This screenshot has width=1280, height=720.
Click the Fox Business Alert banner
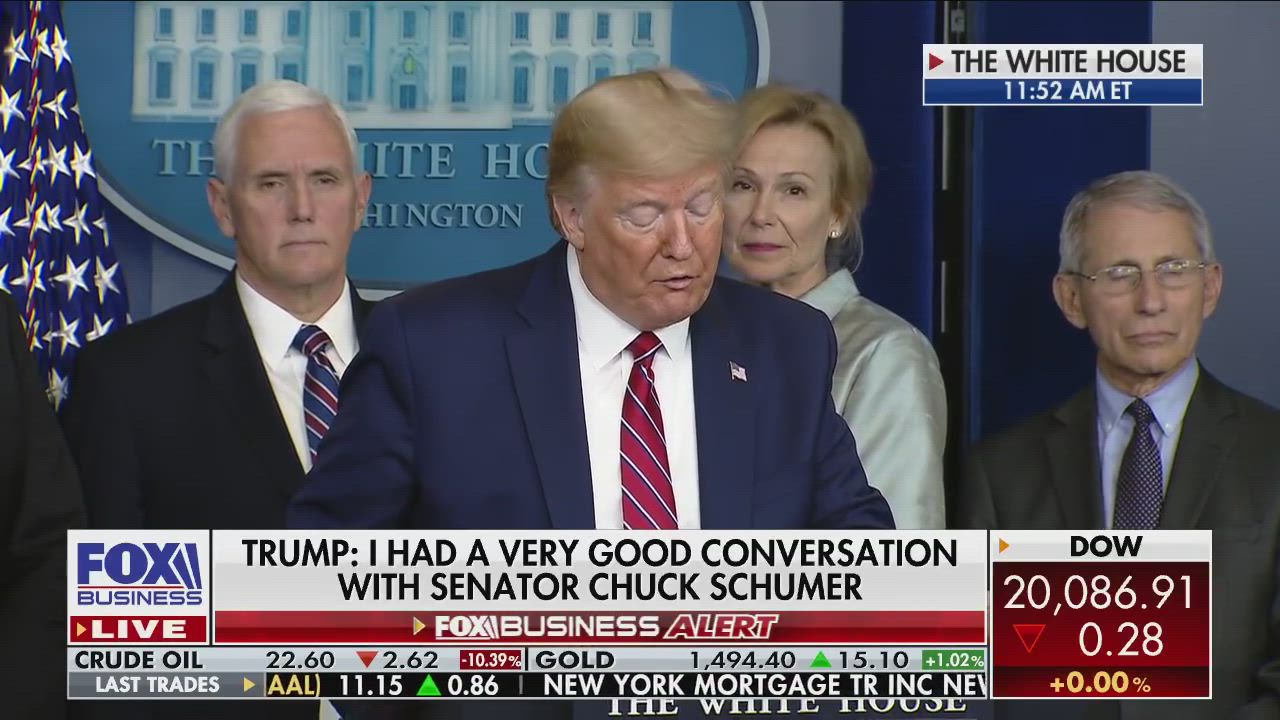(x=599, y=627)
